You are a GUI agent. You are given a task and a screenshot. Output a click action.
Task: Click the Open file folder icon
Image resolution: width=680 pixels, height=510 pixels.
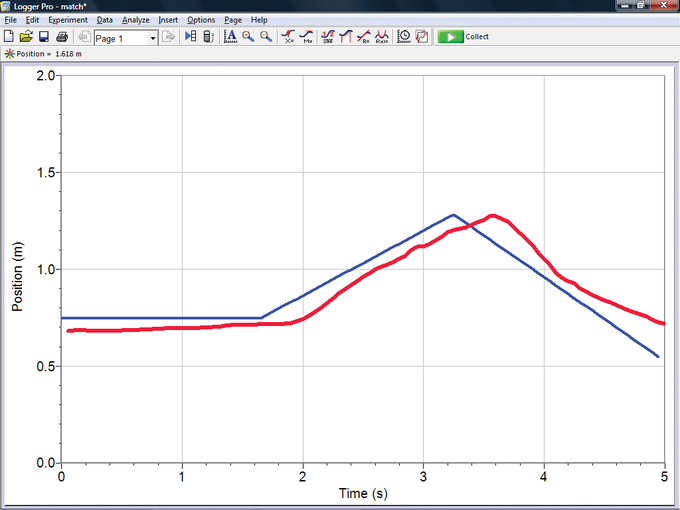(x=27, y=37)
